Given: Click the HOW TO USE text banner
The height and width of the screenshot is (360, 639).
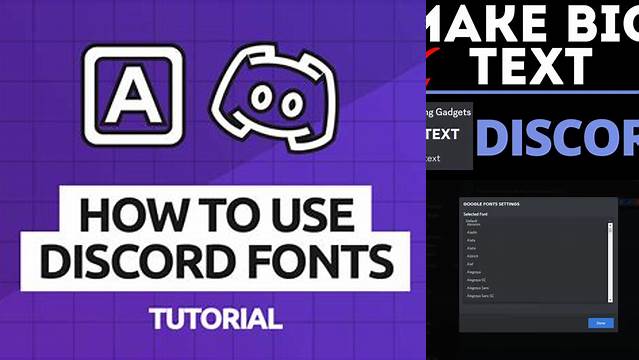Looking at the screenshot, I should tap(216, 213).
